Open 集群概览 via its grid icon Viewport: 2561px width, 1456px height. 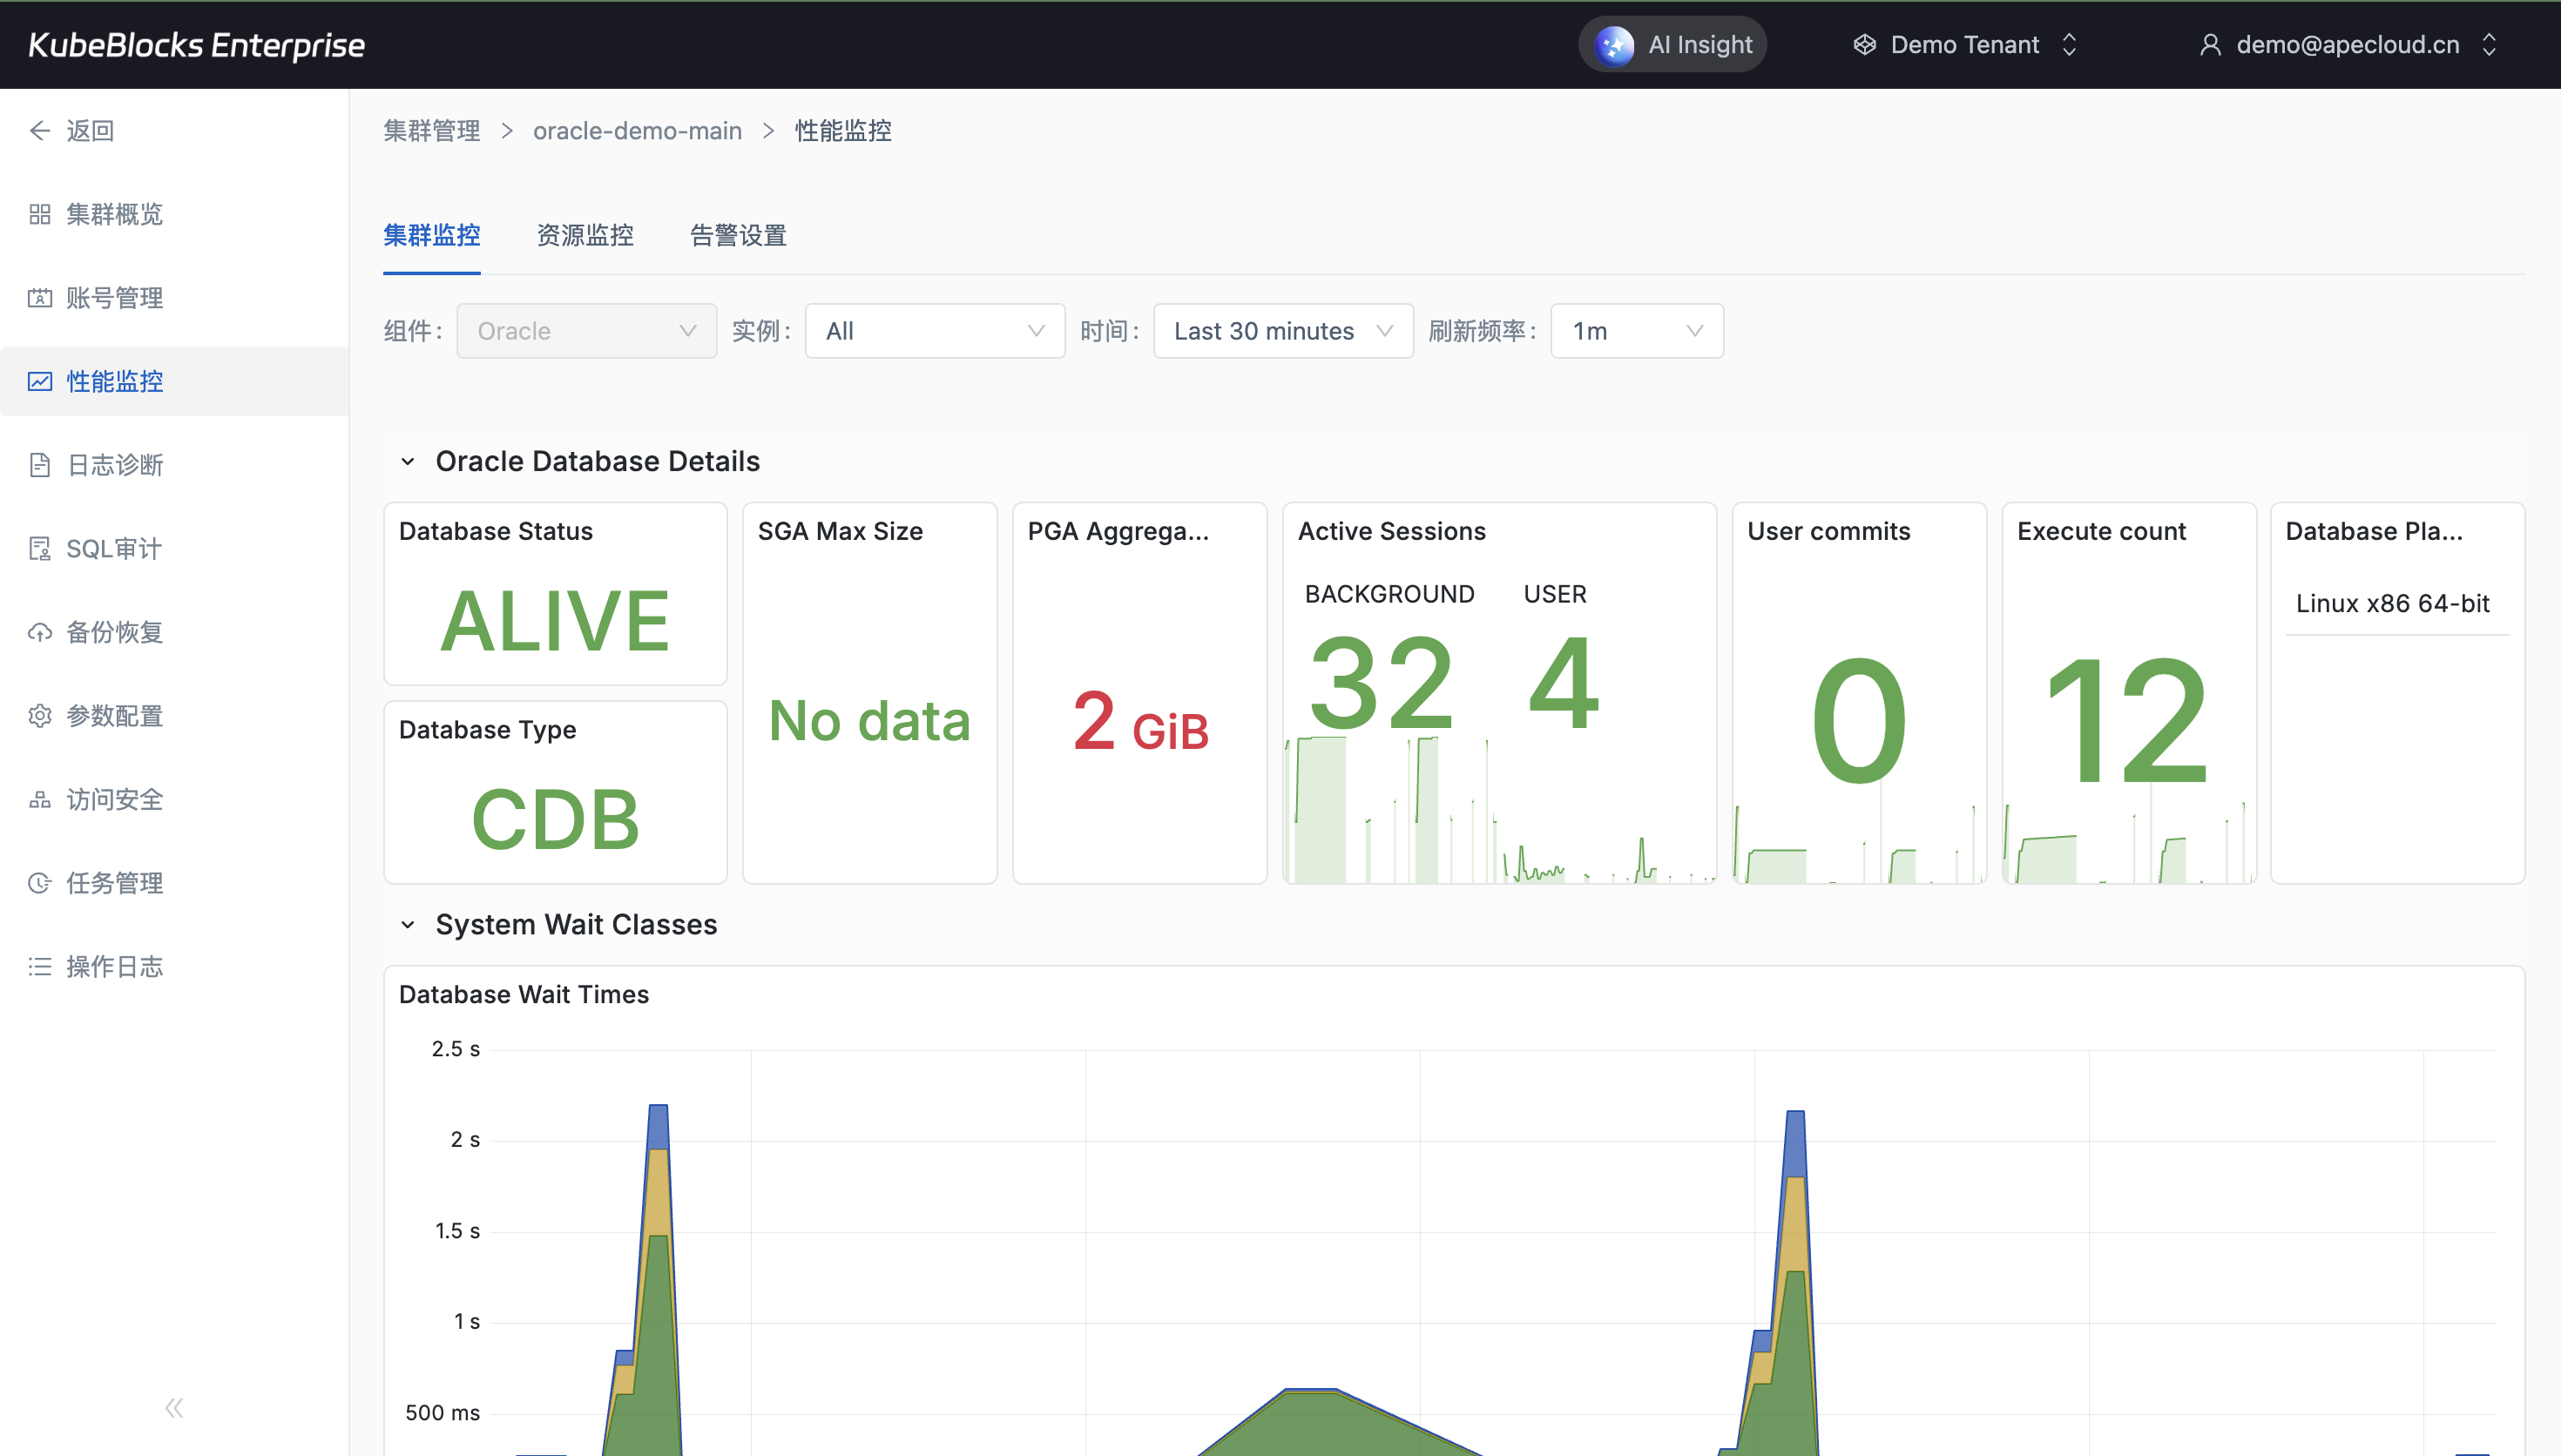[x=40, y=214]
